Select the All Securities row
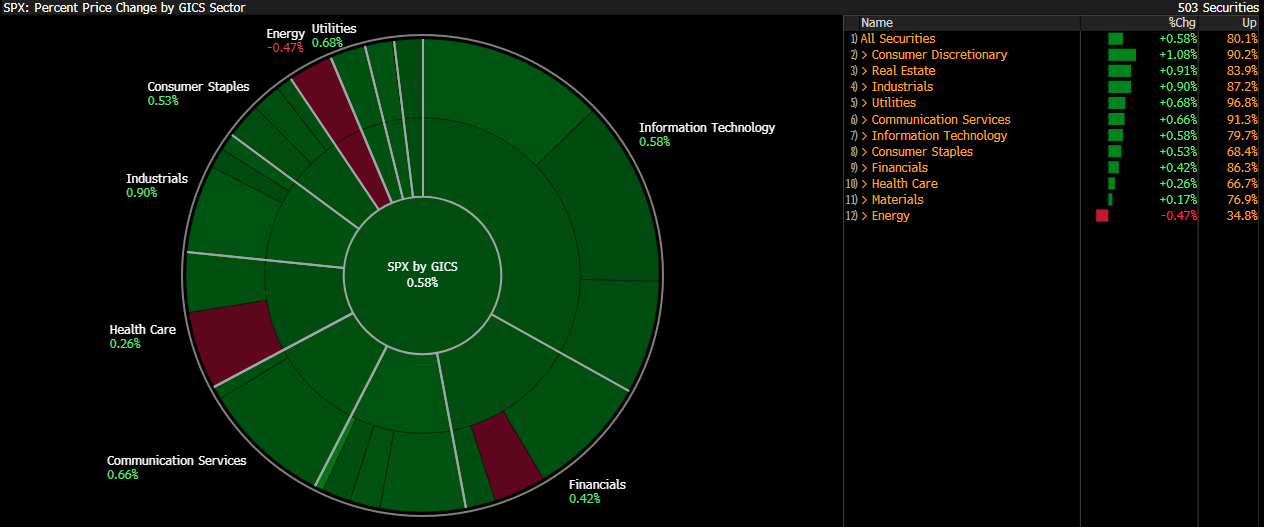The image size is (1264, 527). point(1053,39)
